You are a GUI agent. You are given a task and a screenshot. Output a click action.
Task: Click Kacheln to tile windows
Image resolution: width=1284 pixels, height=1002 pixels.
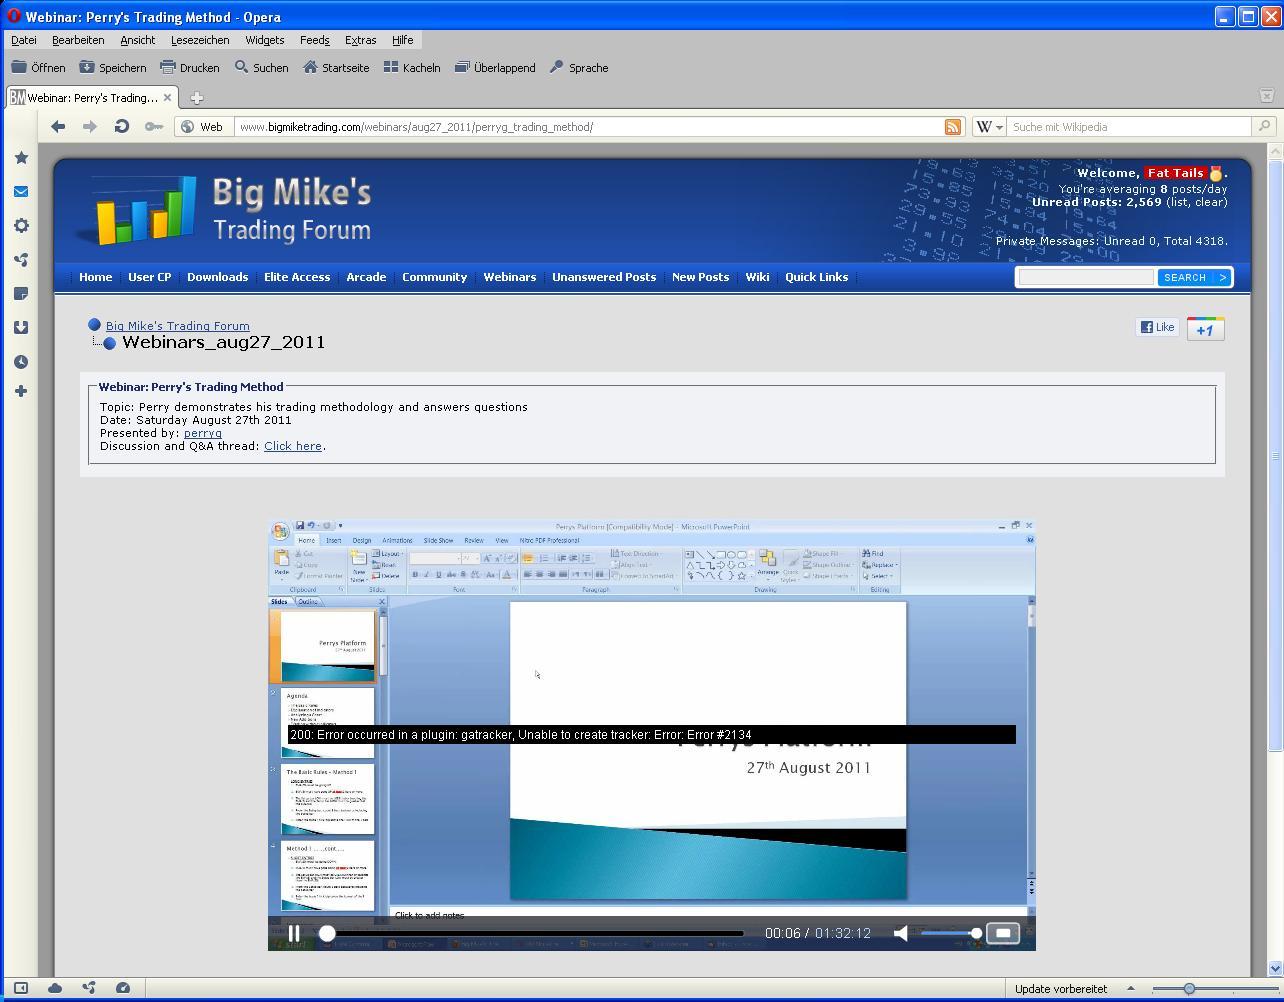point(412,68)
